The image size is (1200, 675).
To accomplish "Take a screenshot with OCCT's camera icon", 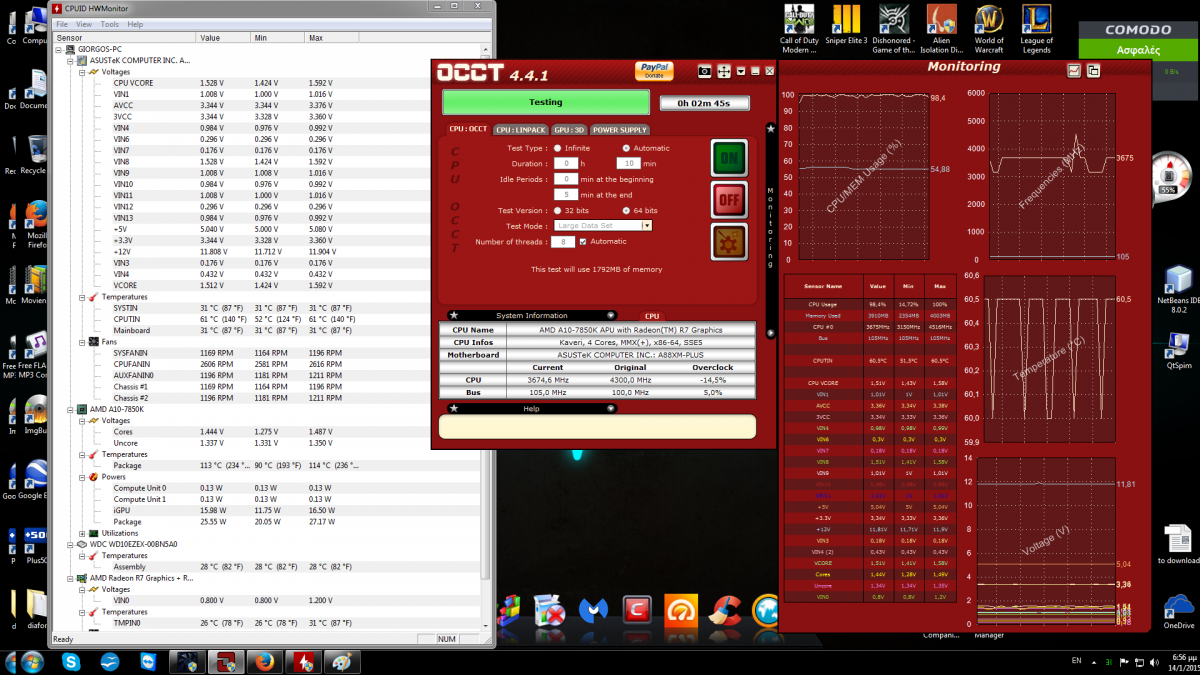I will (704, 71).
